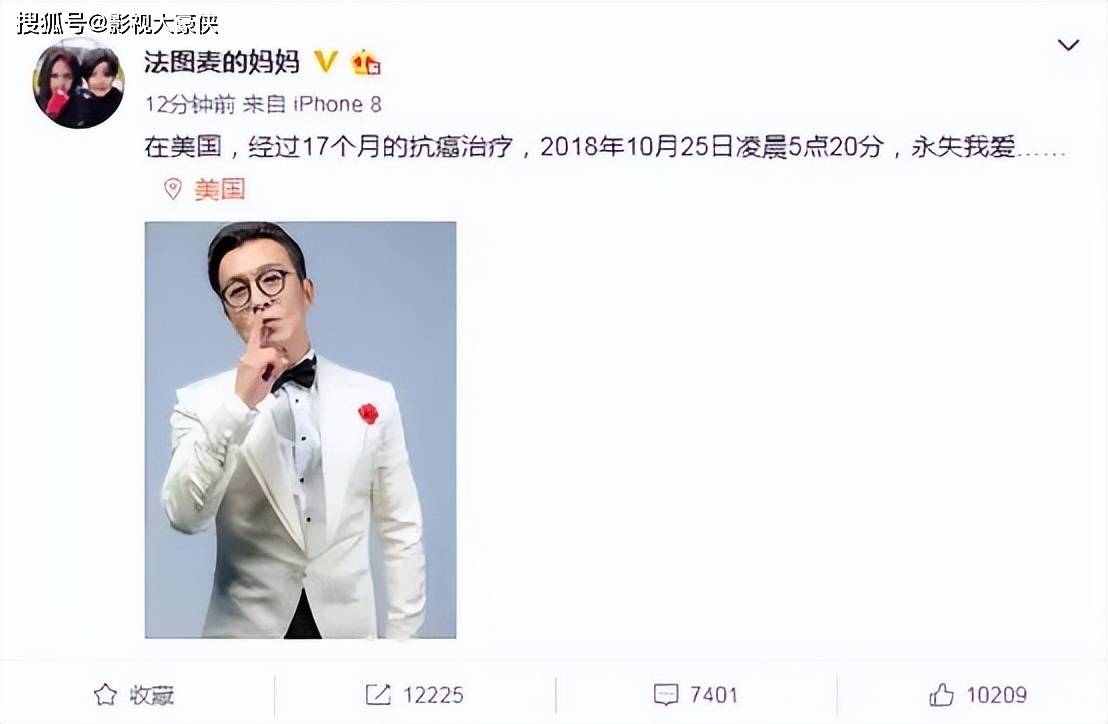Viewport: 1108px width, 724px height.
Task: Click the 10209 likes count
Action: 996,695
